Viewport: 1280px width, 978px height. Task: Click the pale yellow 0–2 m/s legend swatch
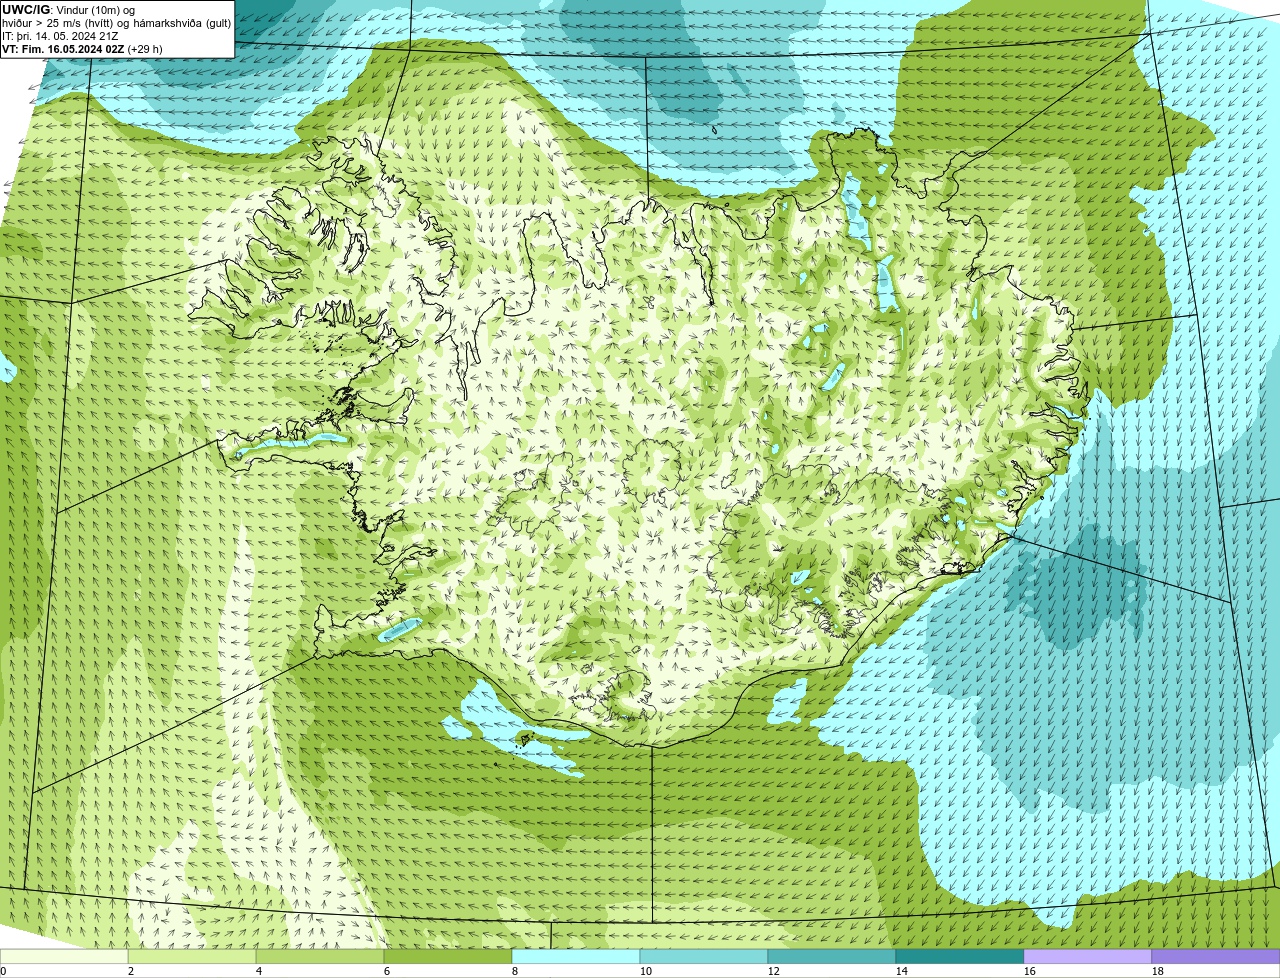(64, 956)
